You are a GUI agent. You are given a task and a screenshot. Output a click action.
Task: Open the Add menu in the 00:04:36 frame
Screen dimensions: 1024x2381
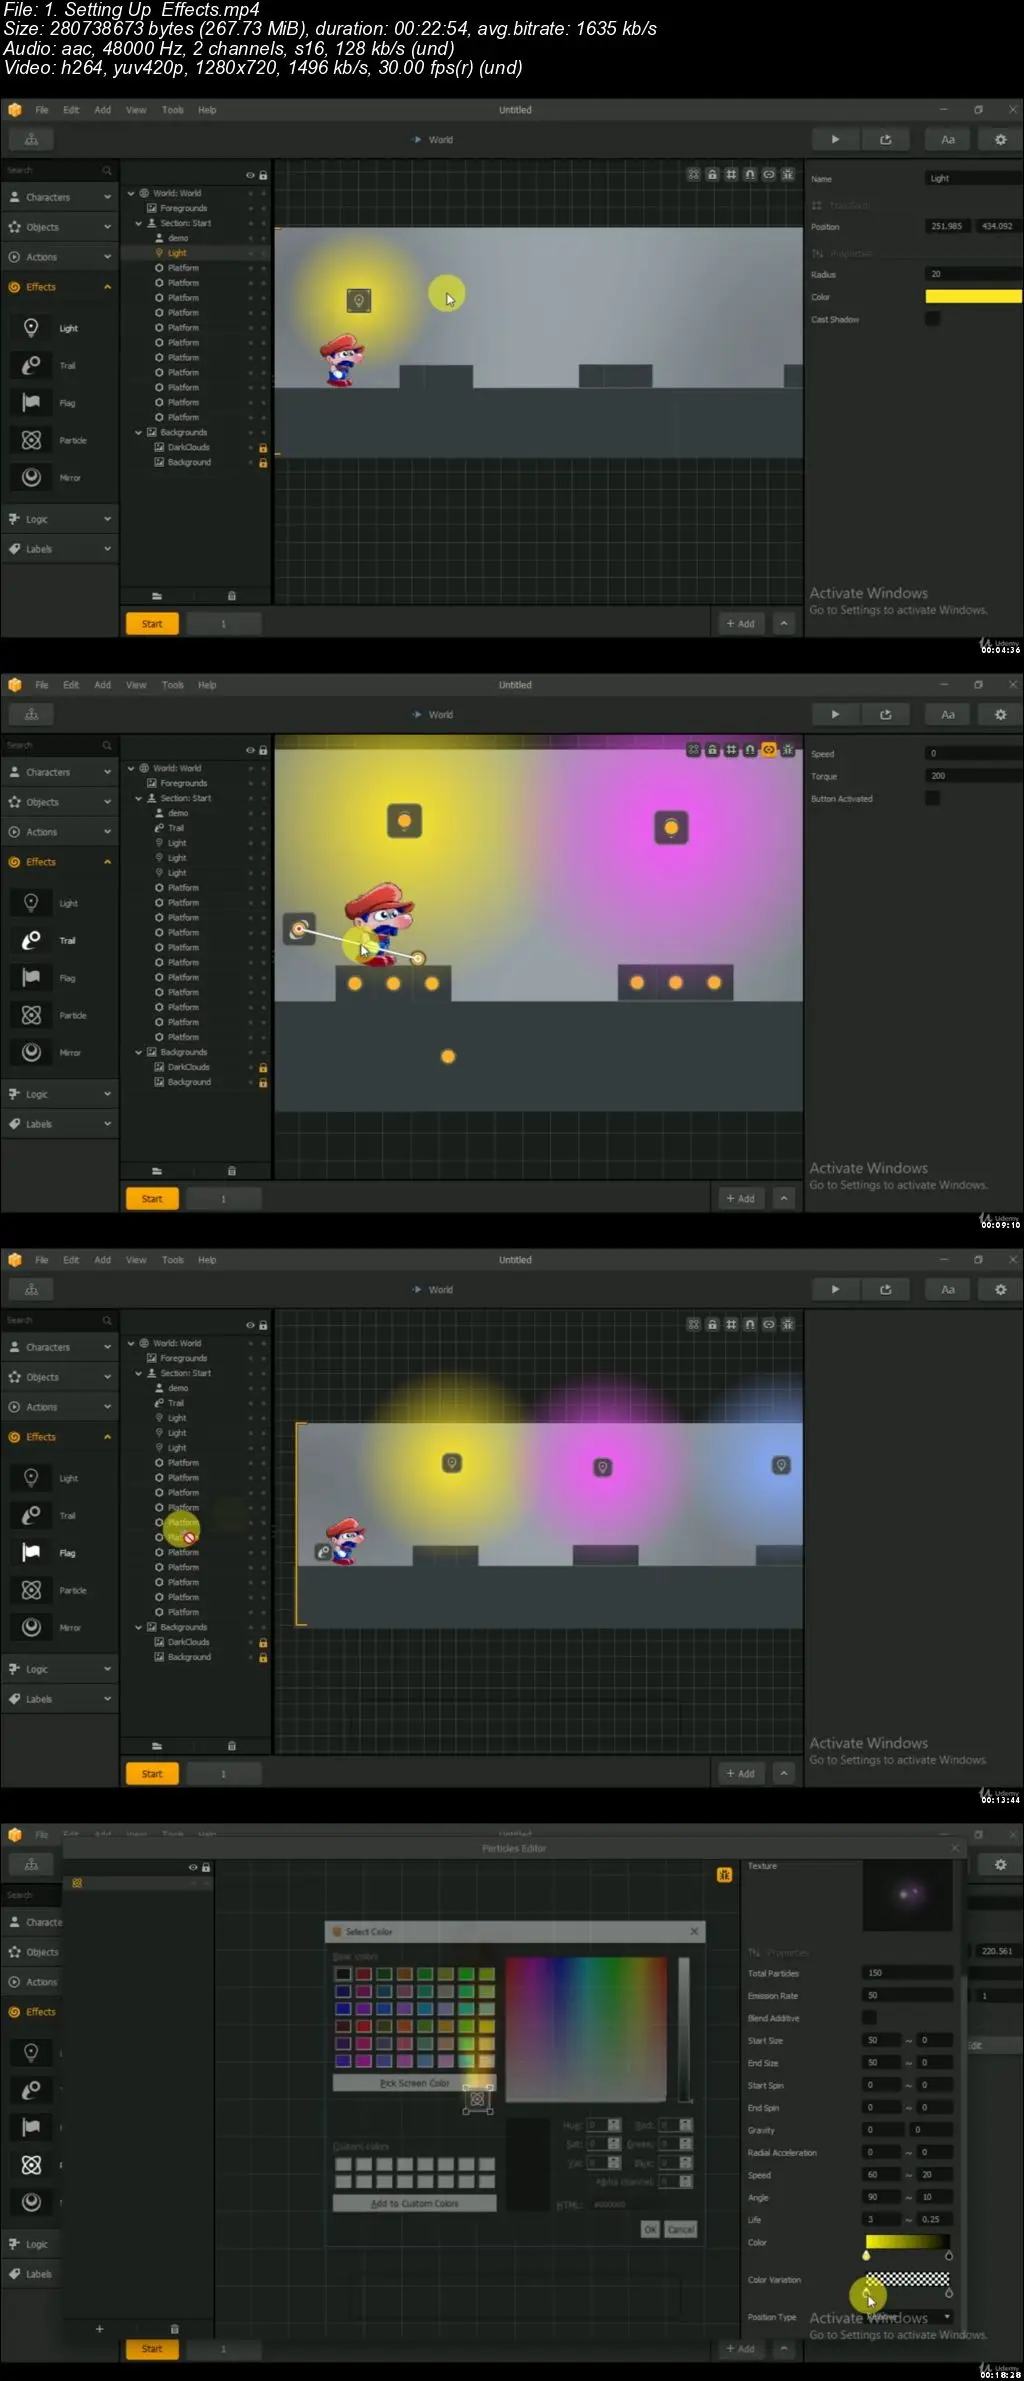point(102,110)
